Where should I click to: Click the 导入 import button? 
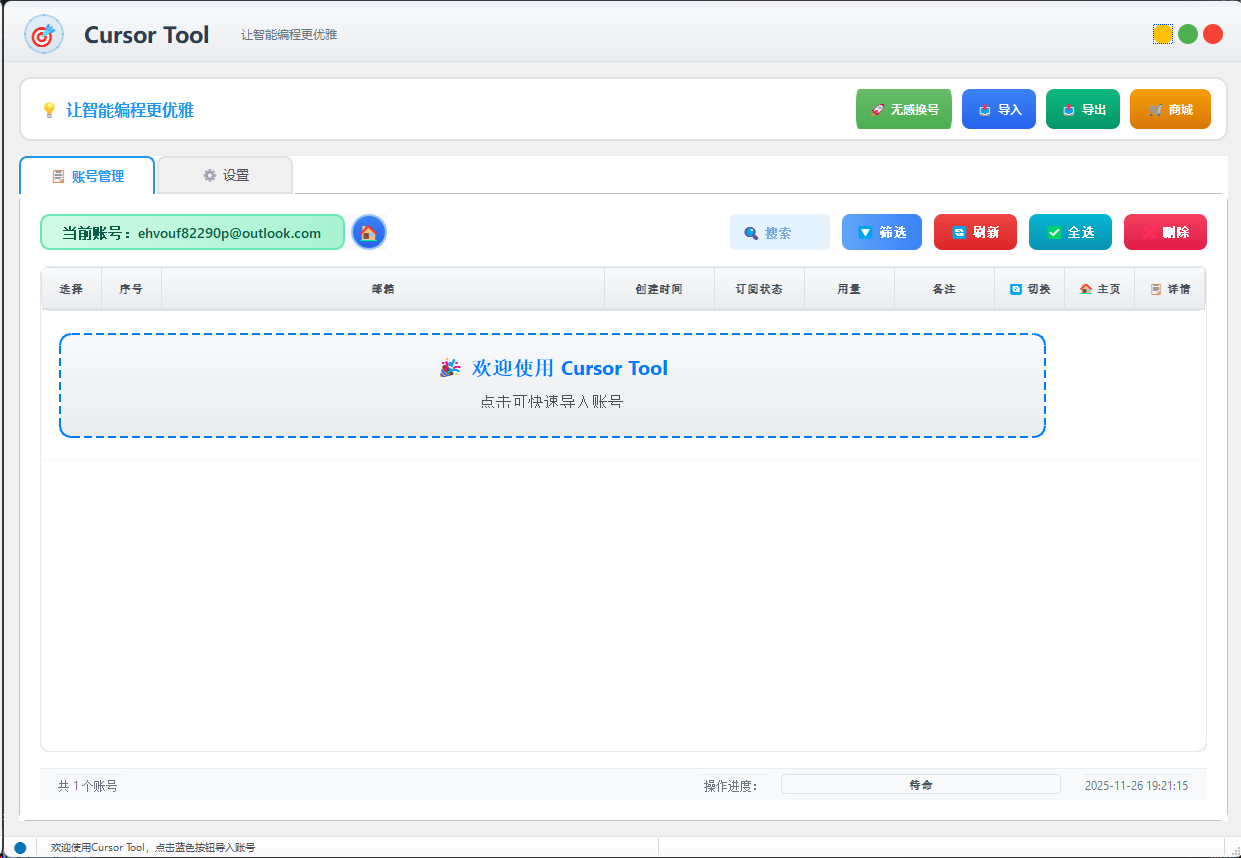(x=998, y=109)
